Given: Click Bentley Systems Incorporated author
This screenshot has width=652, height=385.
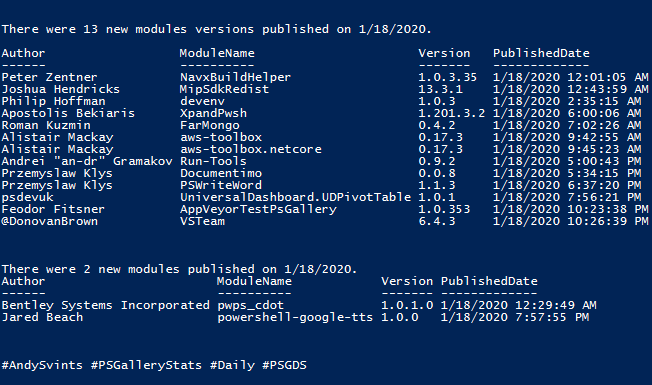Looking at the screenshot, I should click(106, 305).
